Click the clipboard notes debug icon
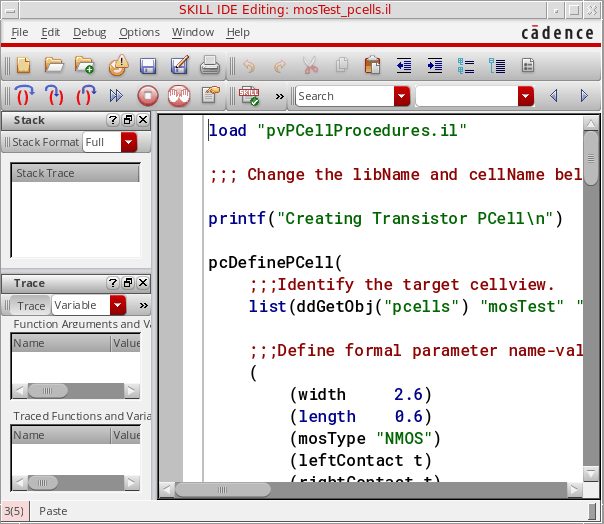The image size is (604, 524). [210, 95]
